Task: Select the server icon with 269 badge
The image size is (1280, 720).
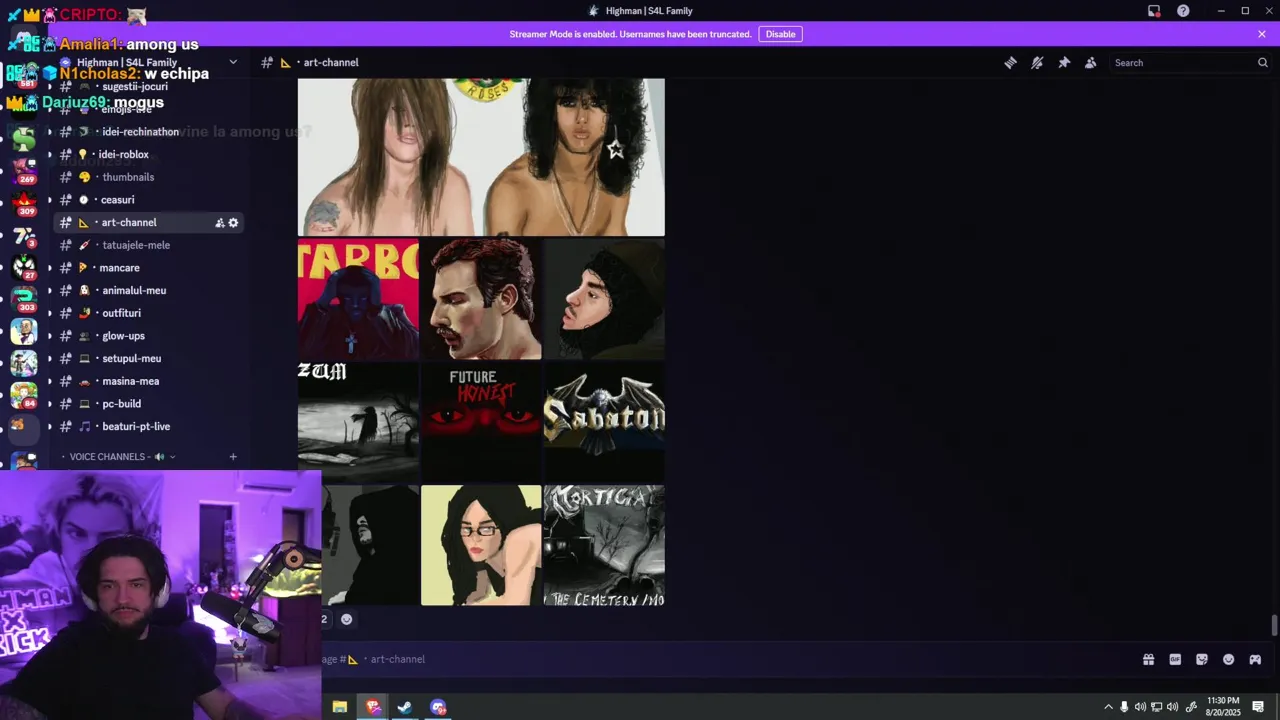Action: click(x=24, y=170)
